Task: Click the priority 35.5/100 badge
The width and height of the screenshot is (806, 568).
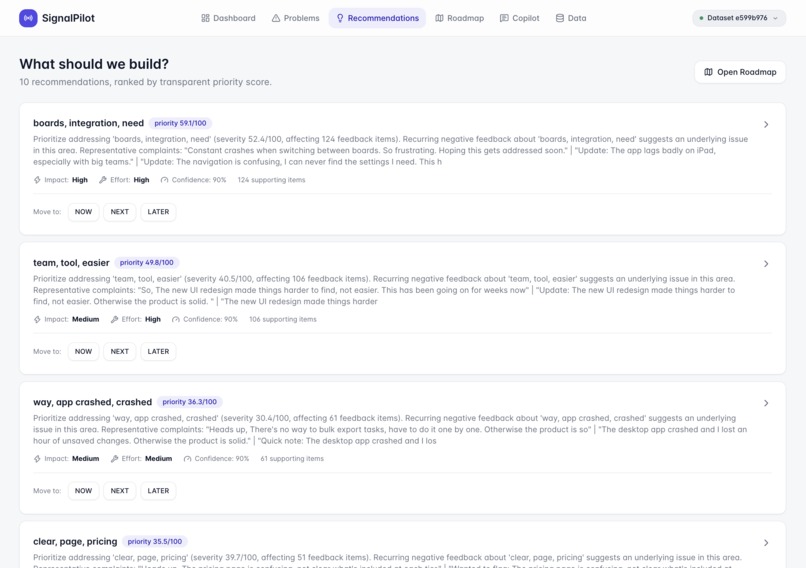Action: (155, 542)
